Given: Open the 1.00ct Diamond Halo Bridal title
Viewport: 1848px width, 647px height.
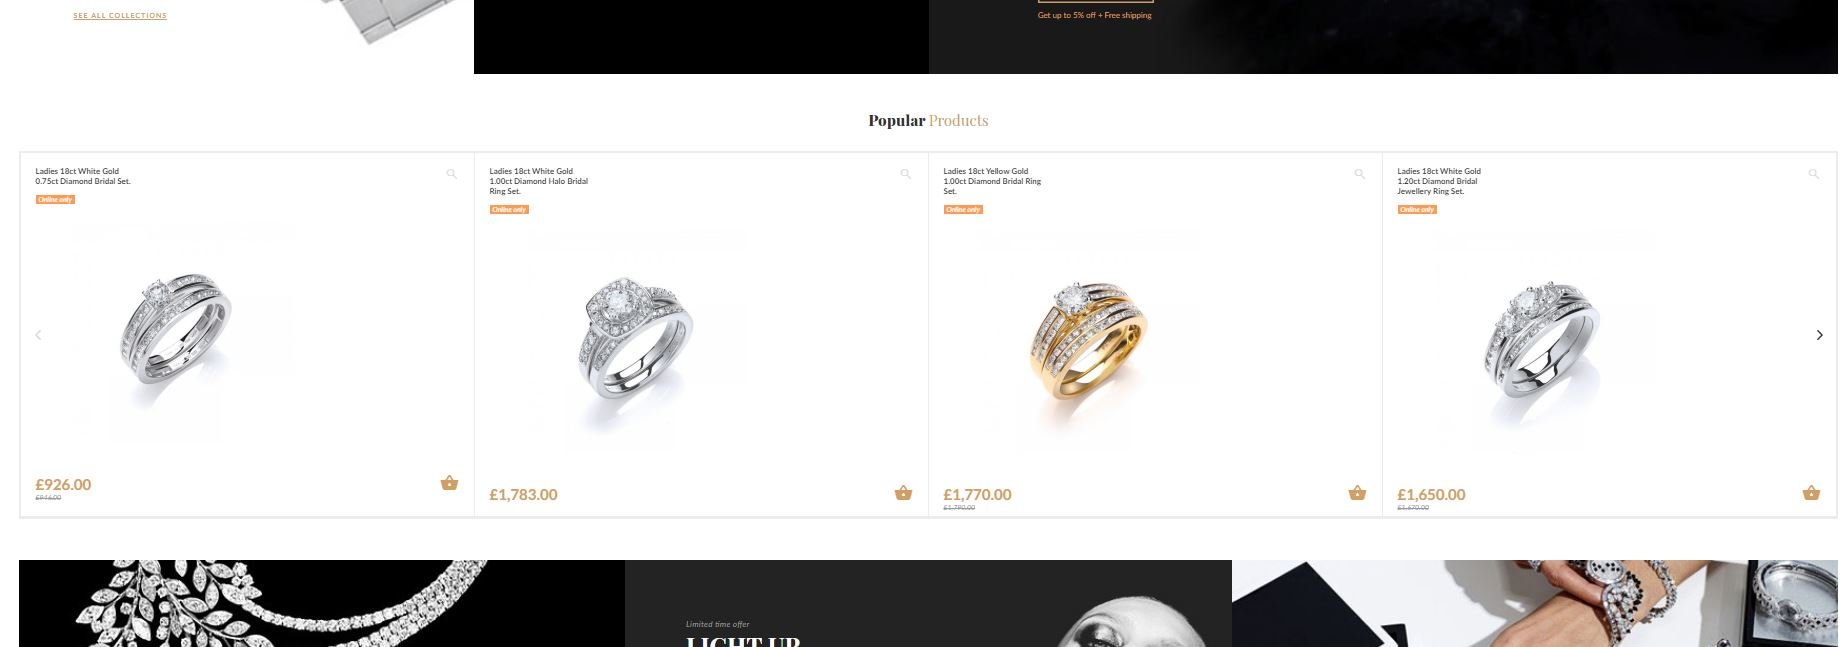Looking at the screenshot, I should (539, 181).
